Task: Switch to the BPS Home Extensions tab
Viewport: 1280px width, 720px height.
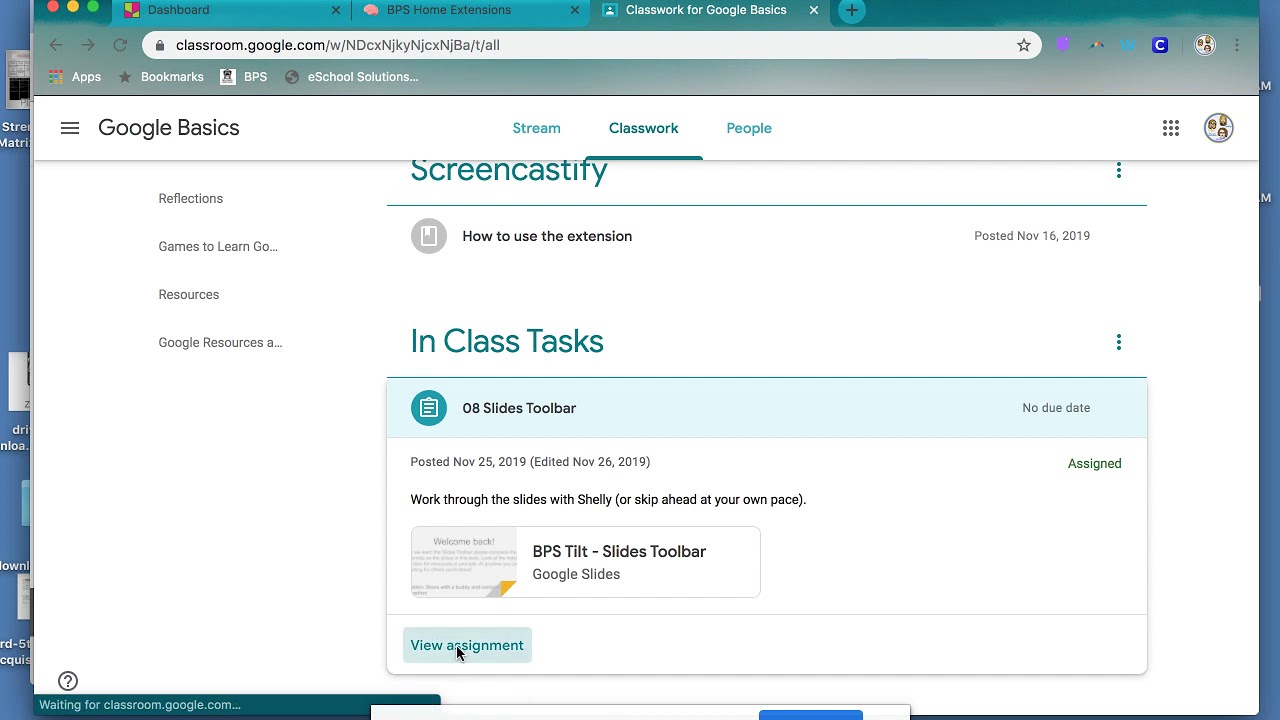Action: [471, 10]
